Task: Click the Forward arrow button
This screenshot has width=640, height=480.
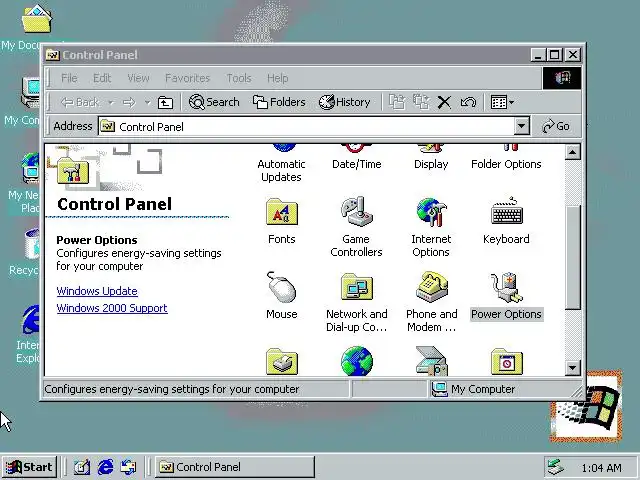Action: click(129, 102)
